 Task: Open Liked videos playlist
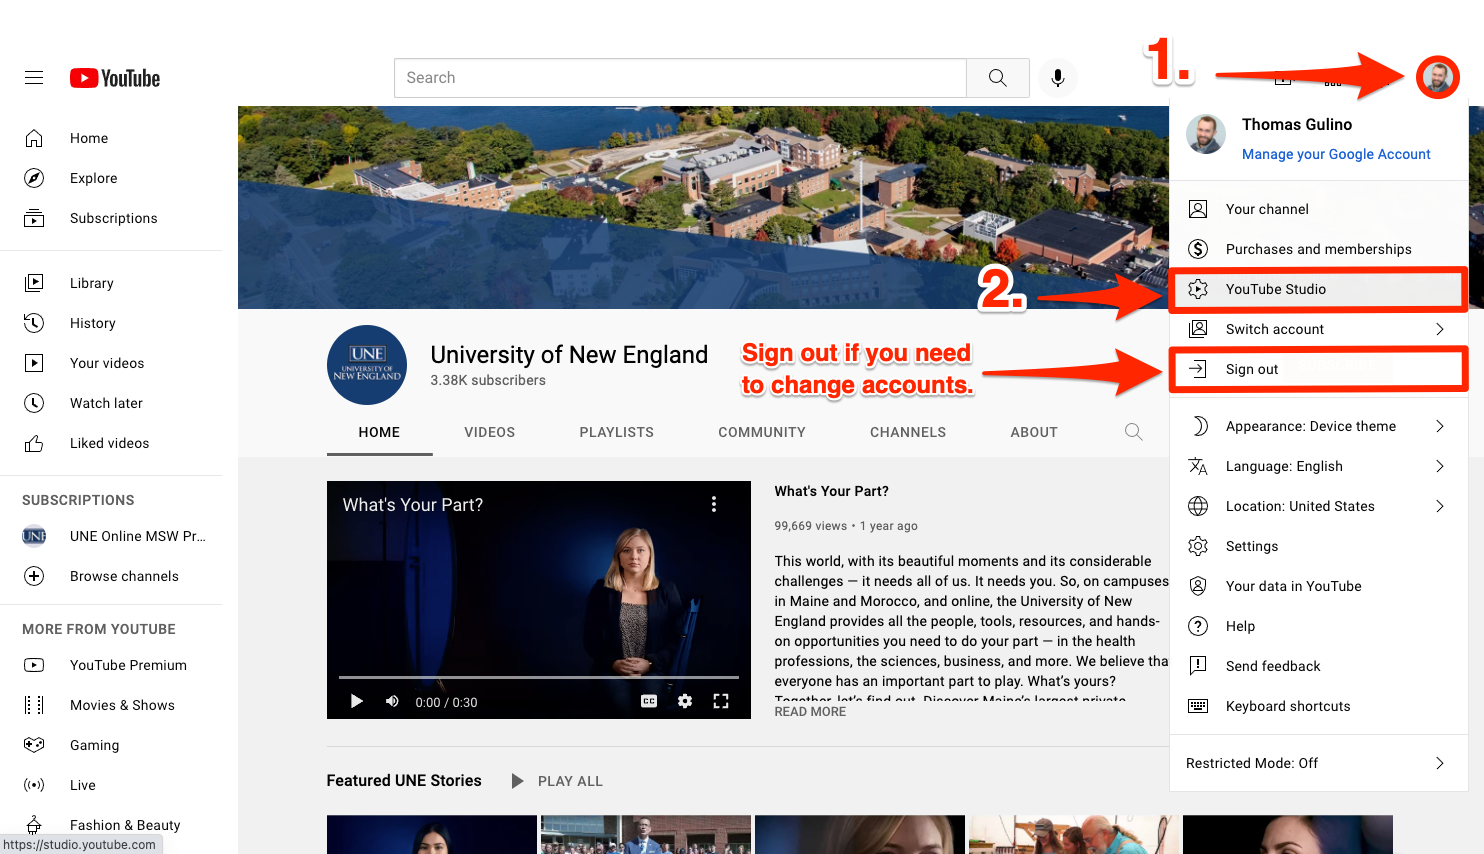111,443
